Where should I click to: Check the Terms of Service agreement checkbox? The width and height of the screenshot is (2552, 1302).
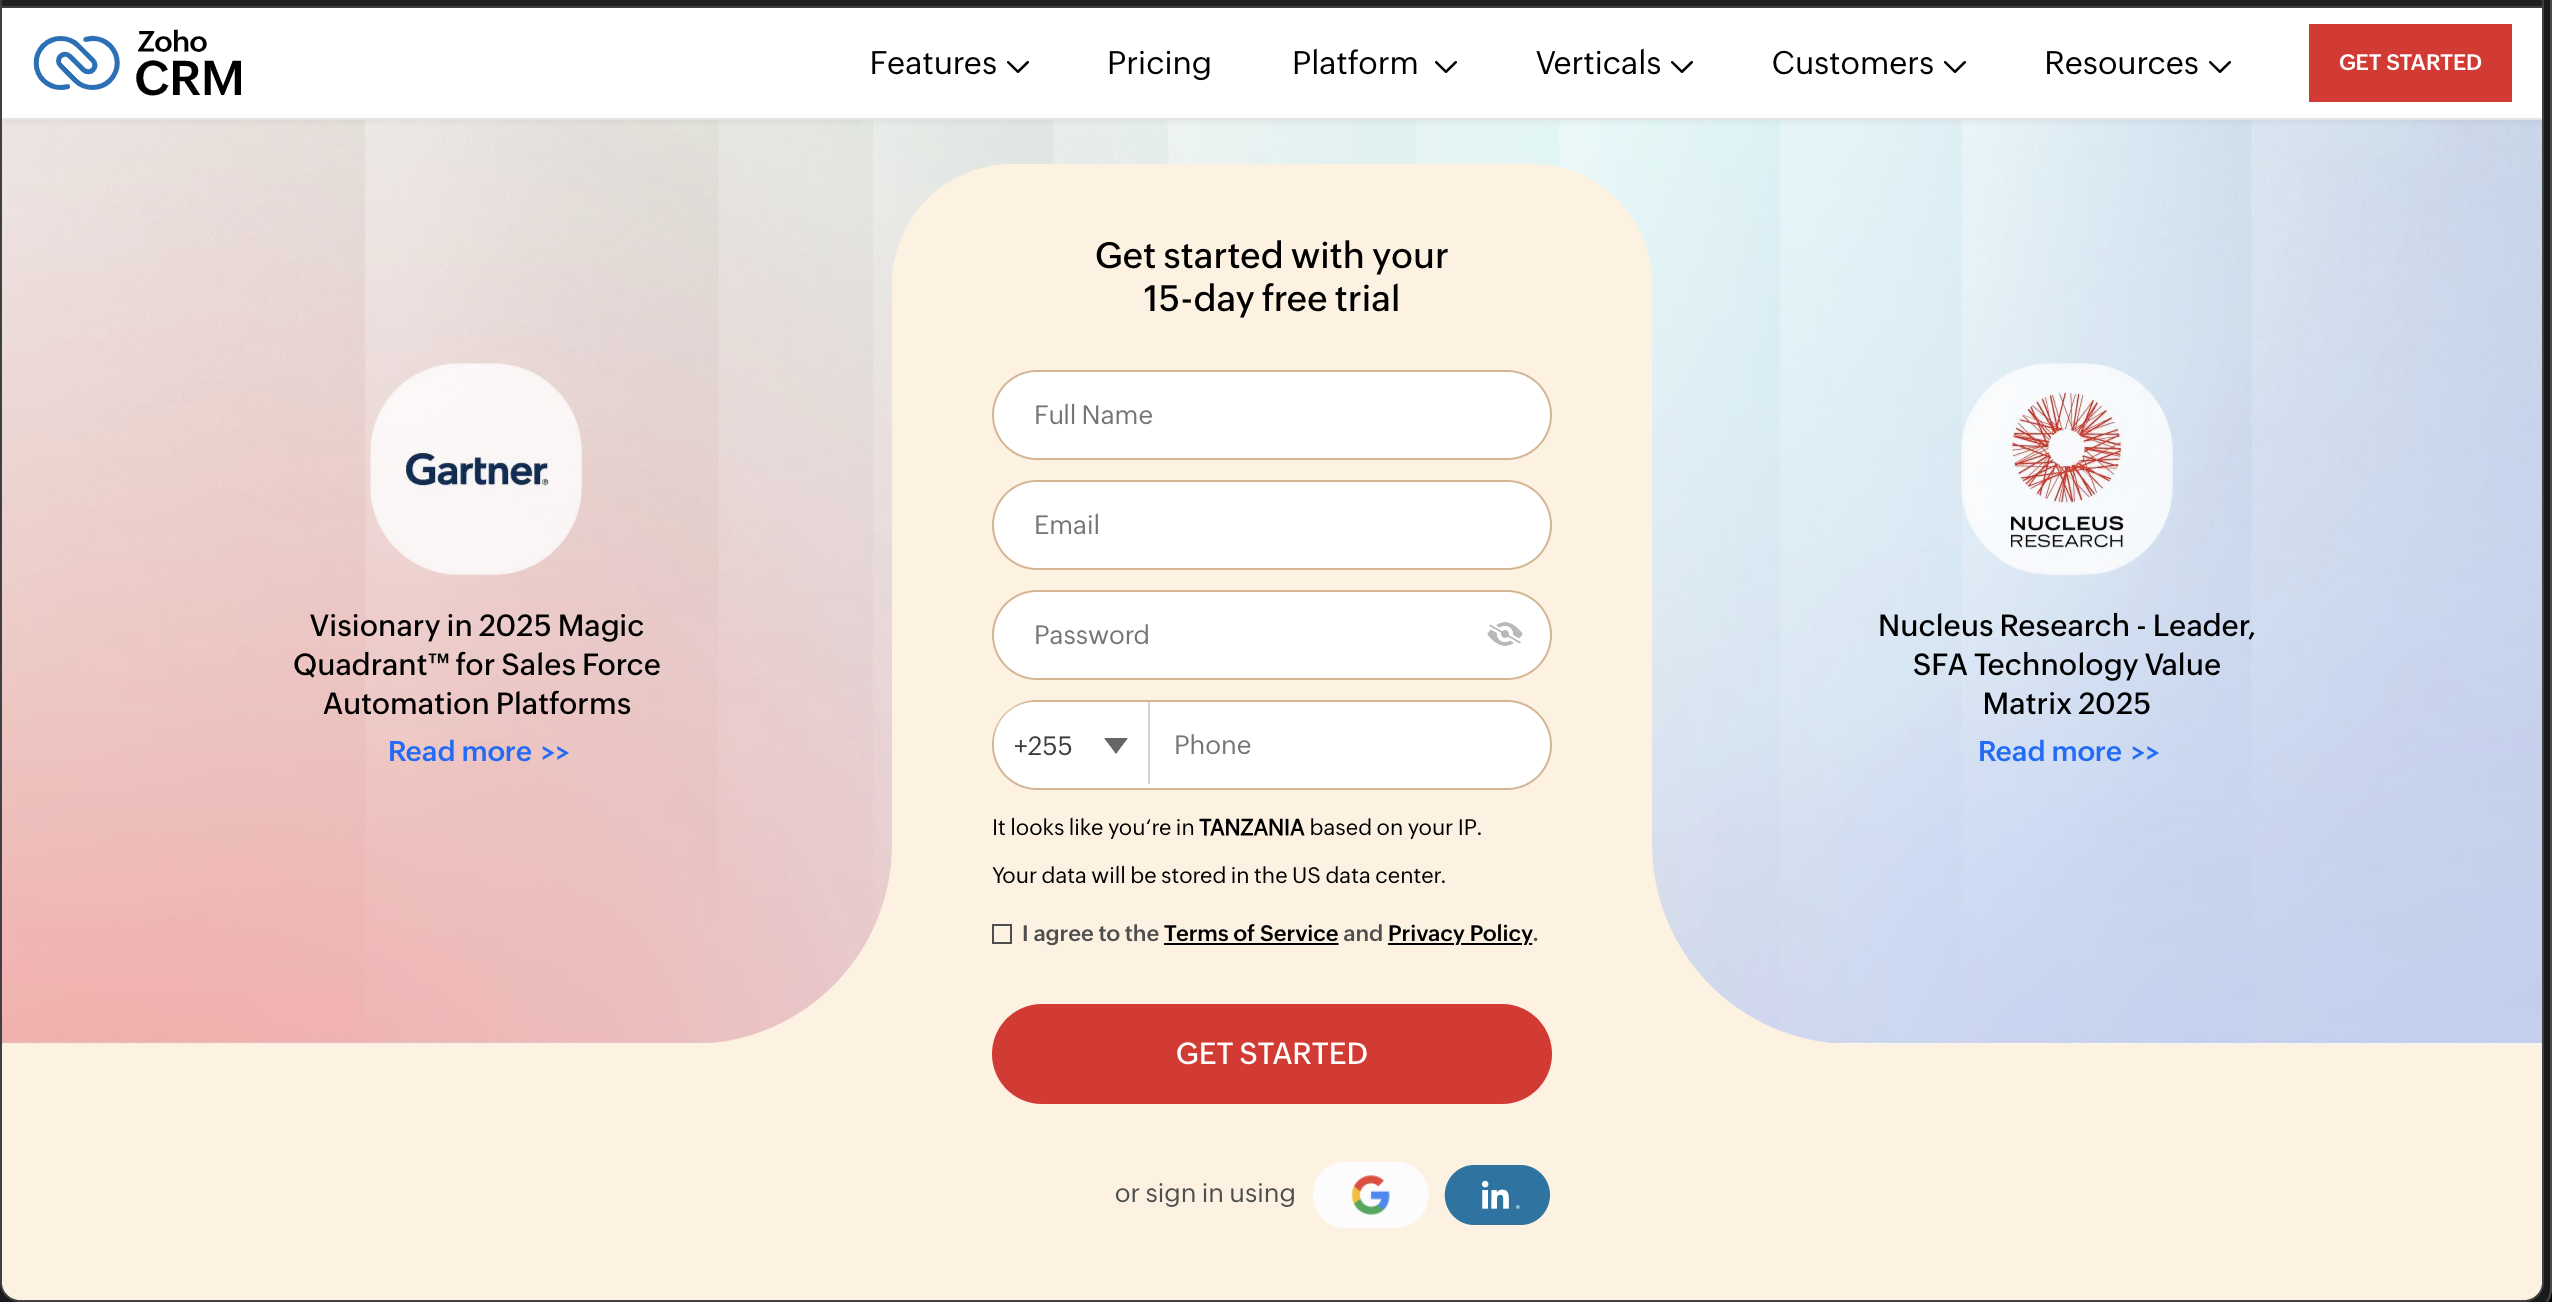tap(1001, 933)
